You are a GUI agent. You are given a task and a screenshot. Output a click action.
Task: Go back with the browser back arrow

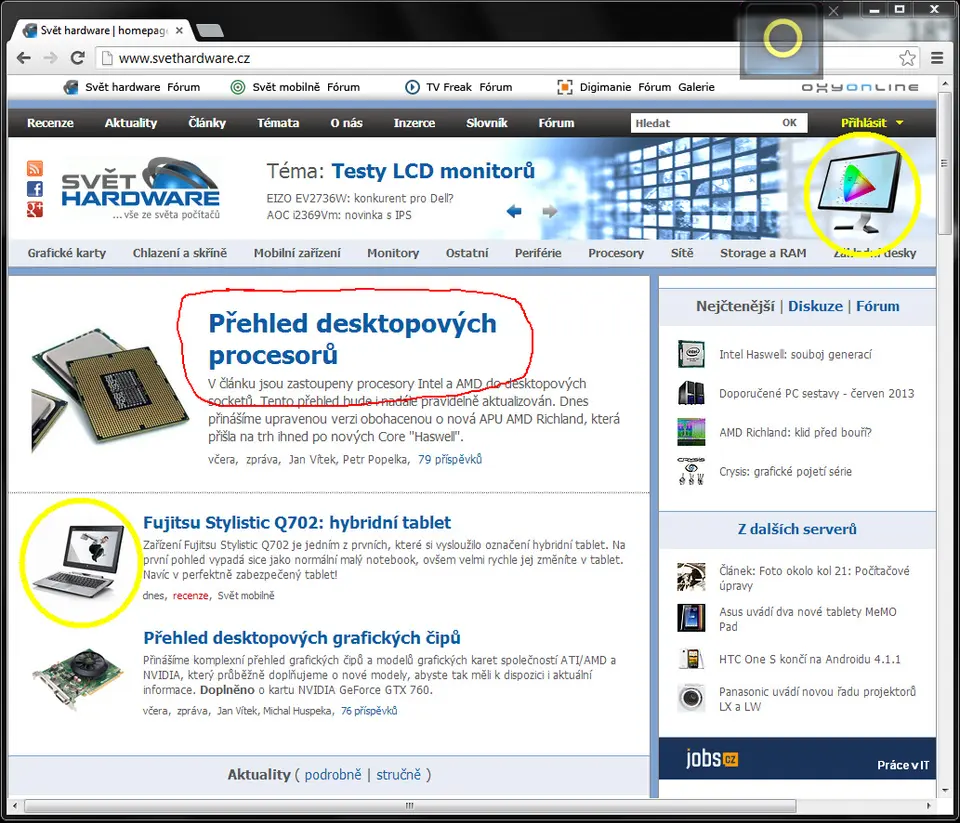point(23,58)
